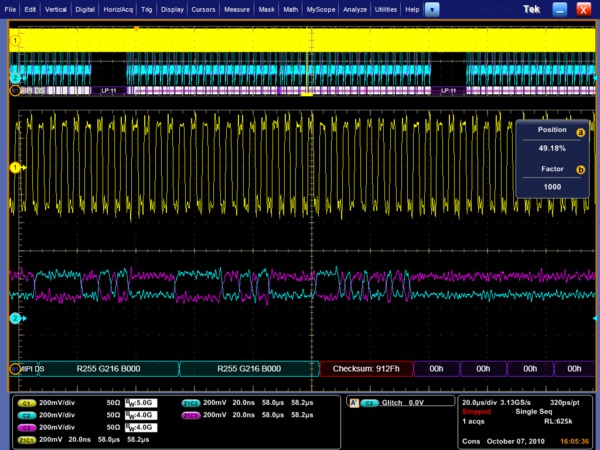Open the Digital menu
The height and width of the screenshot is (450, 600).
85,10
